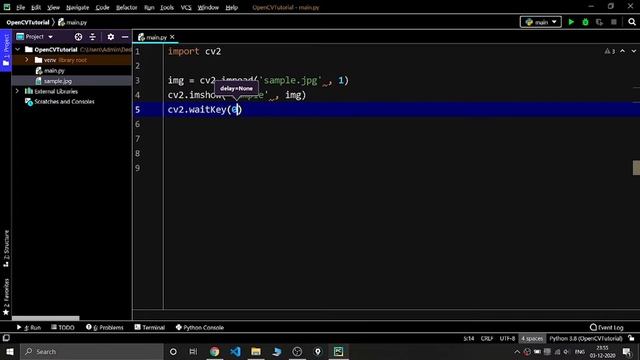
Task: Open the Project view selector dropdown
Action: (x=35, y=37)
